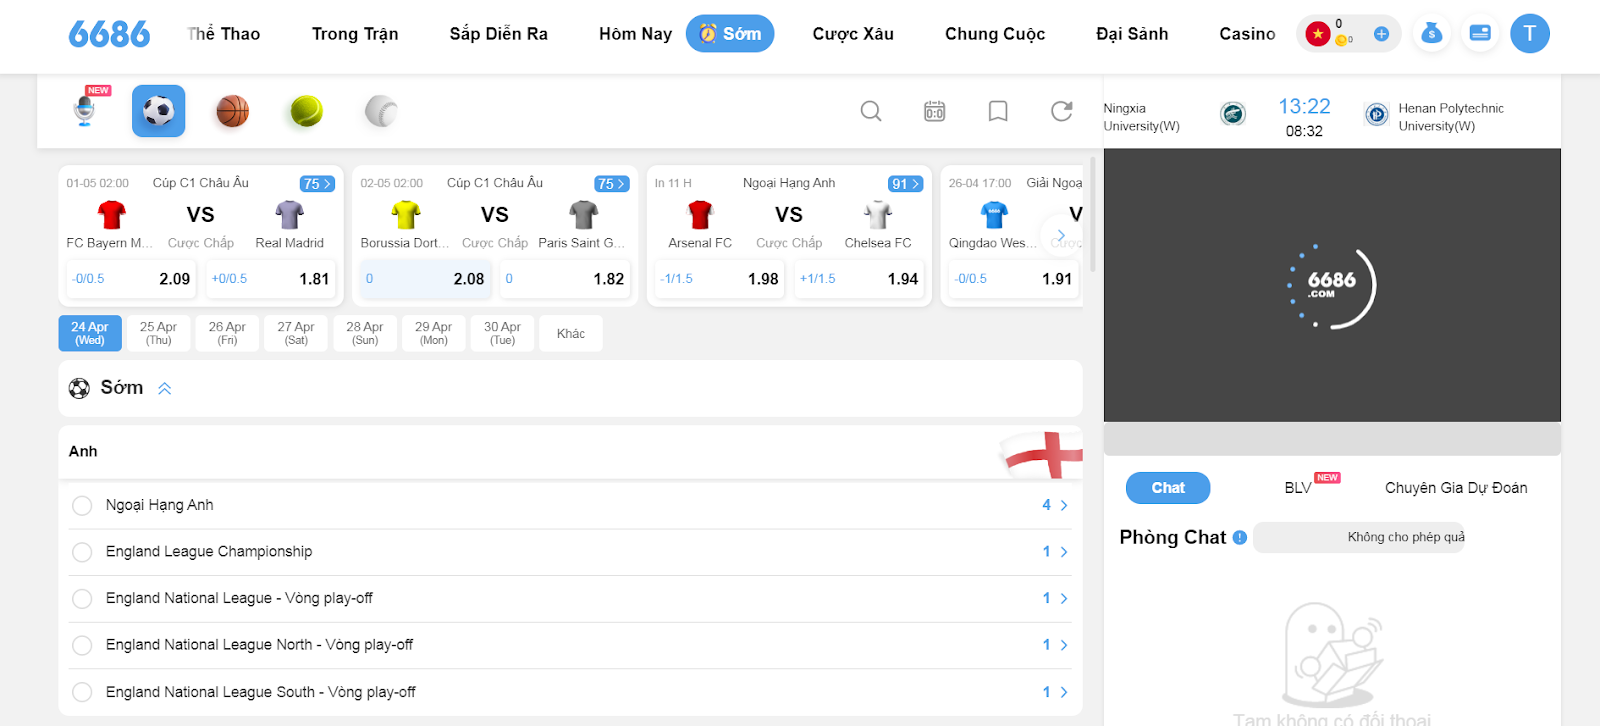Switch to BLV tab

pos(1298,488)
